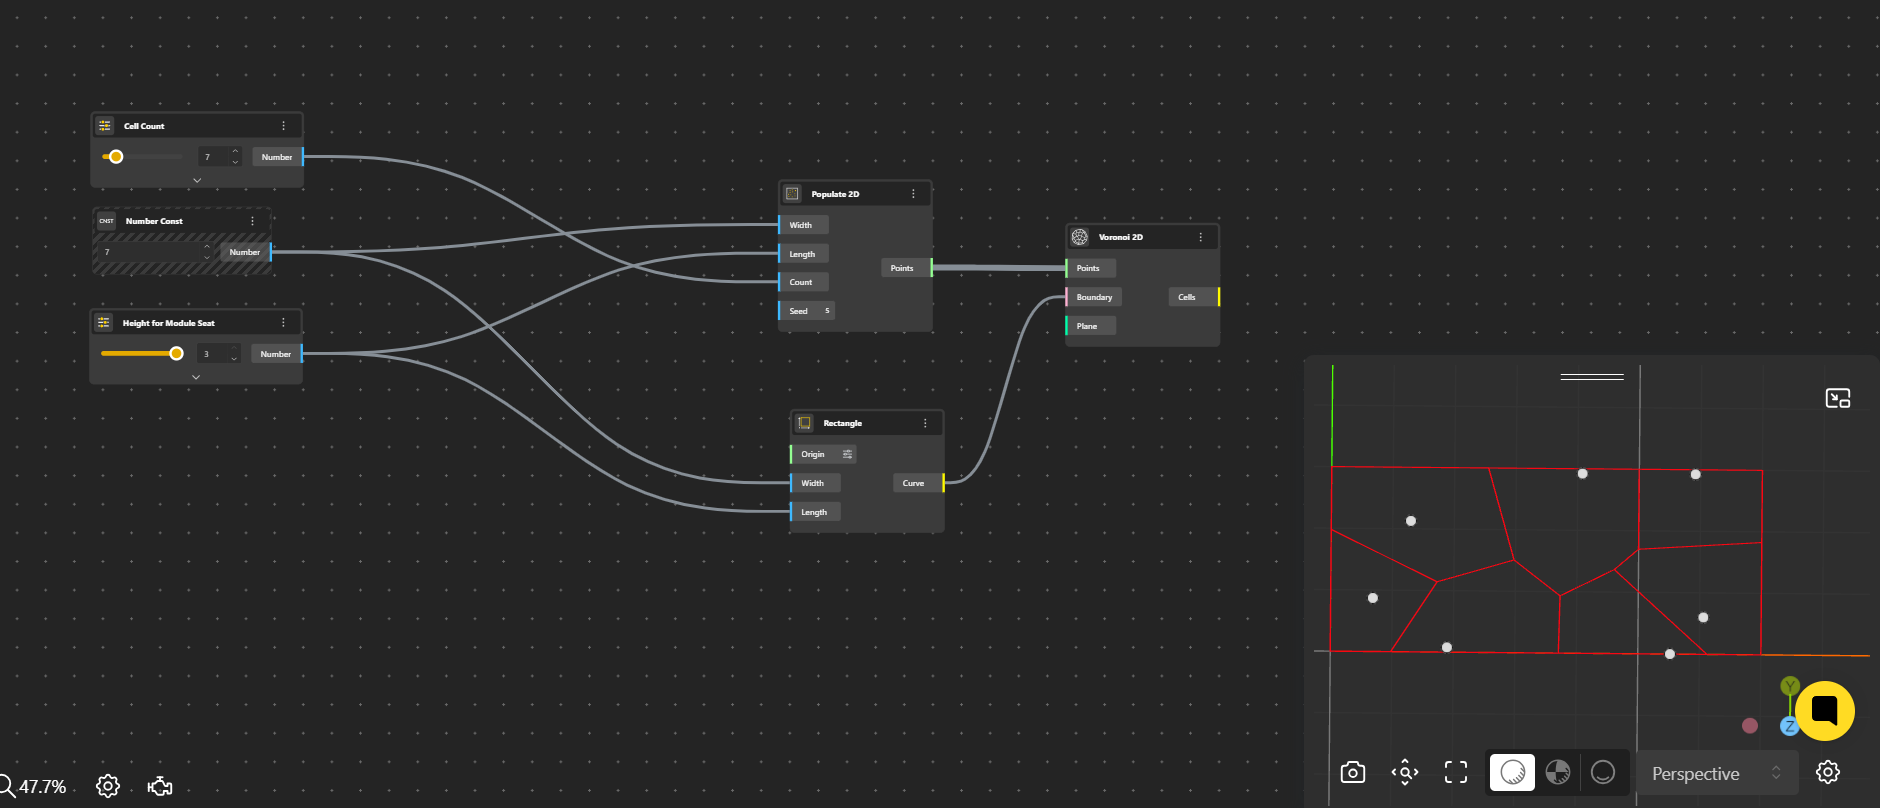Open the Perspective camera dropdown

click(1716, 773)
